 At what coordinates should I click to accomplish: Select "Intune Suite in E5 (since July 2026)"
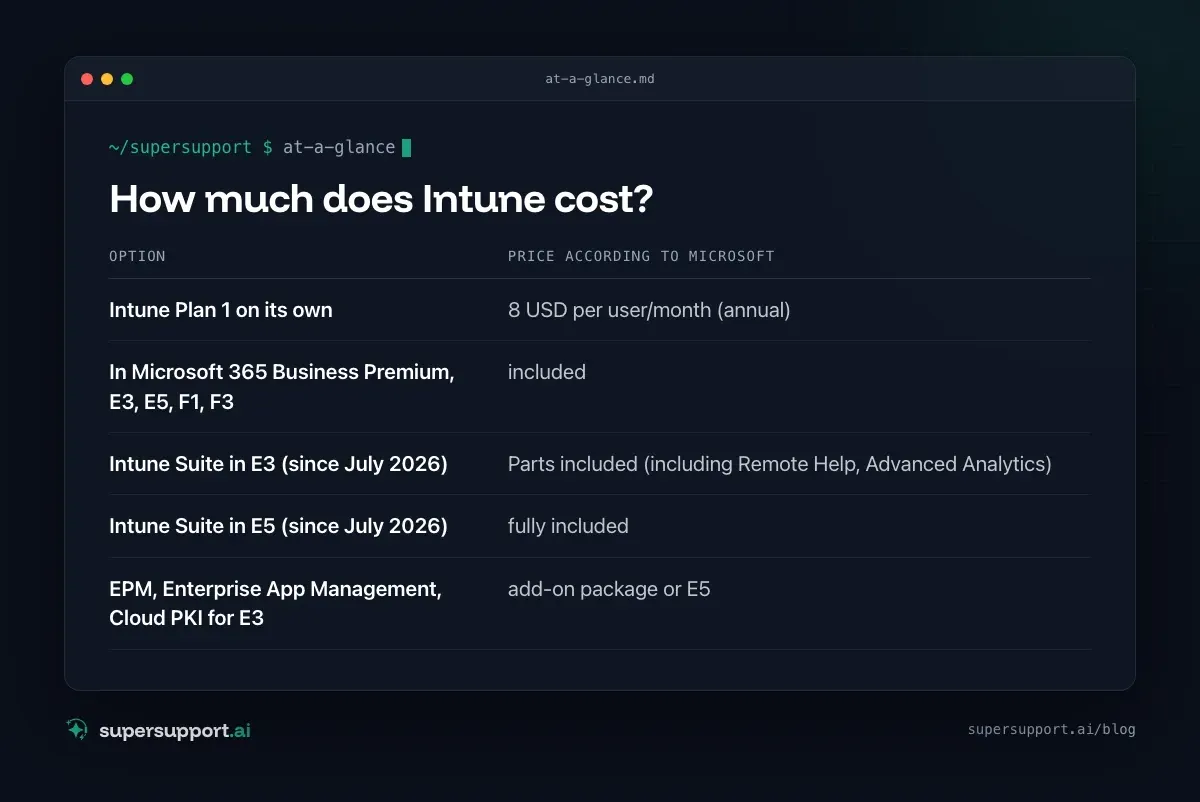pyautogui.click(x=278, y=526)
